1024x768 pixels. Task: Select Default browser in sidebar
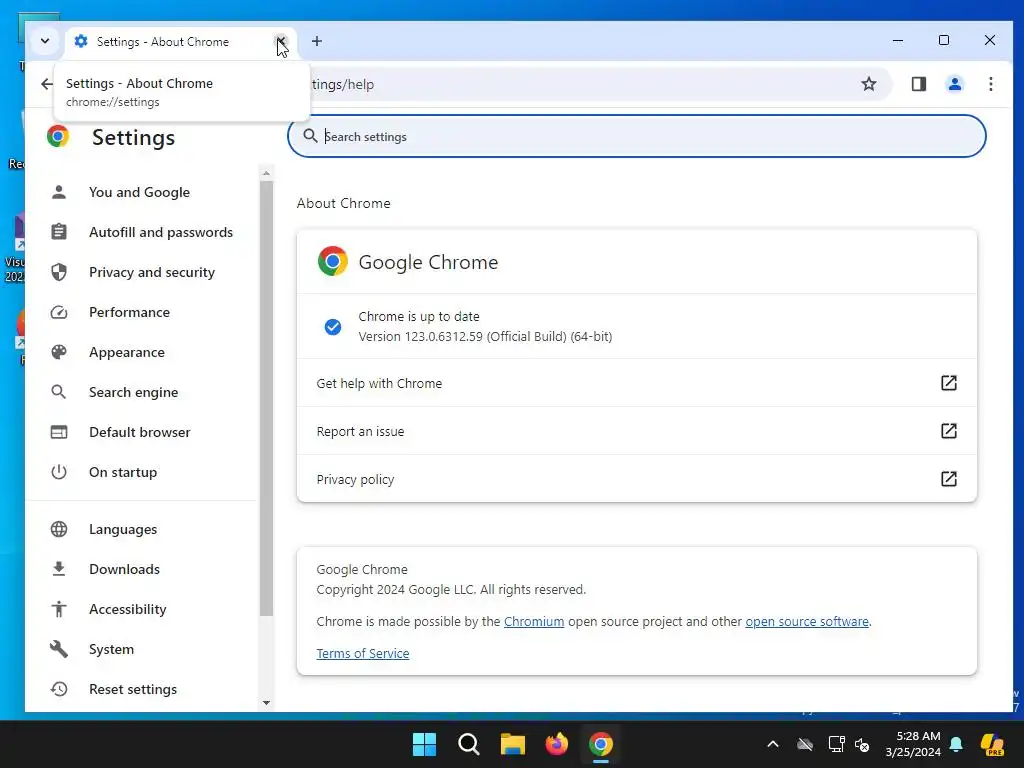pos(140,432)
